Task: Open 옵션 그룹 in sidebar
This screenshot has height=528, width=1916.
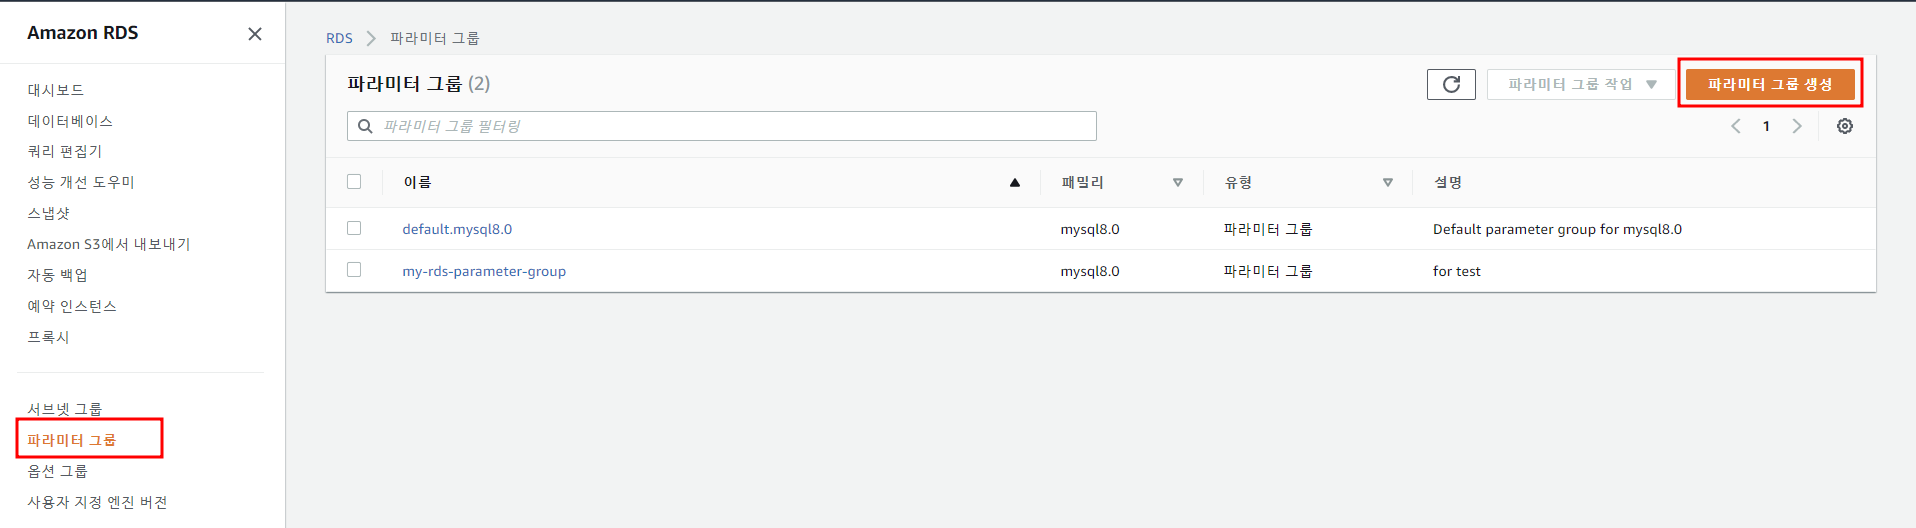Action: point(57,471)
